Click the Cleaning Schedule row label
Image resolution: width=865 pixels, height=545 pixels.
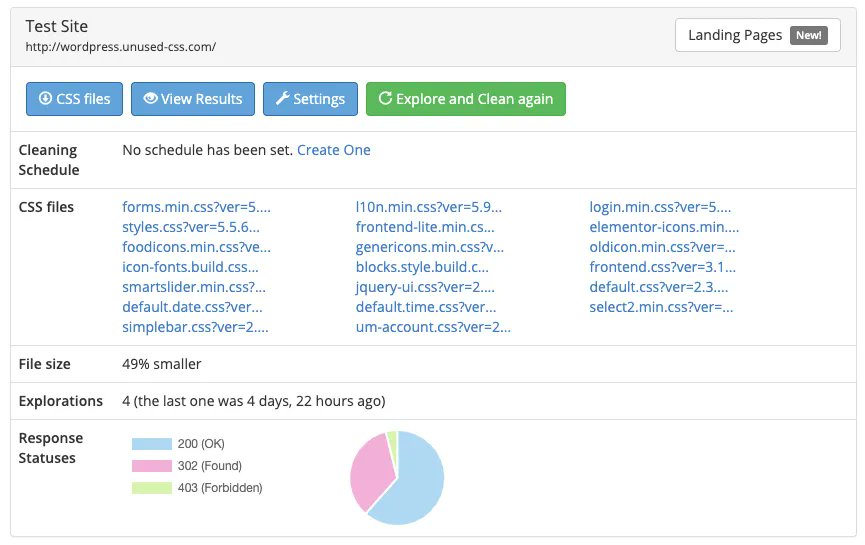point(49,160)
